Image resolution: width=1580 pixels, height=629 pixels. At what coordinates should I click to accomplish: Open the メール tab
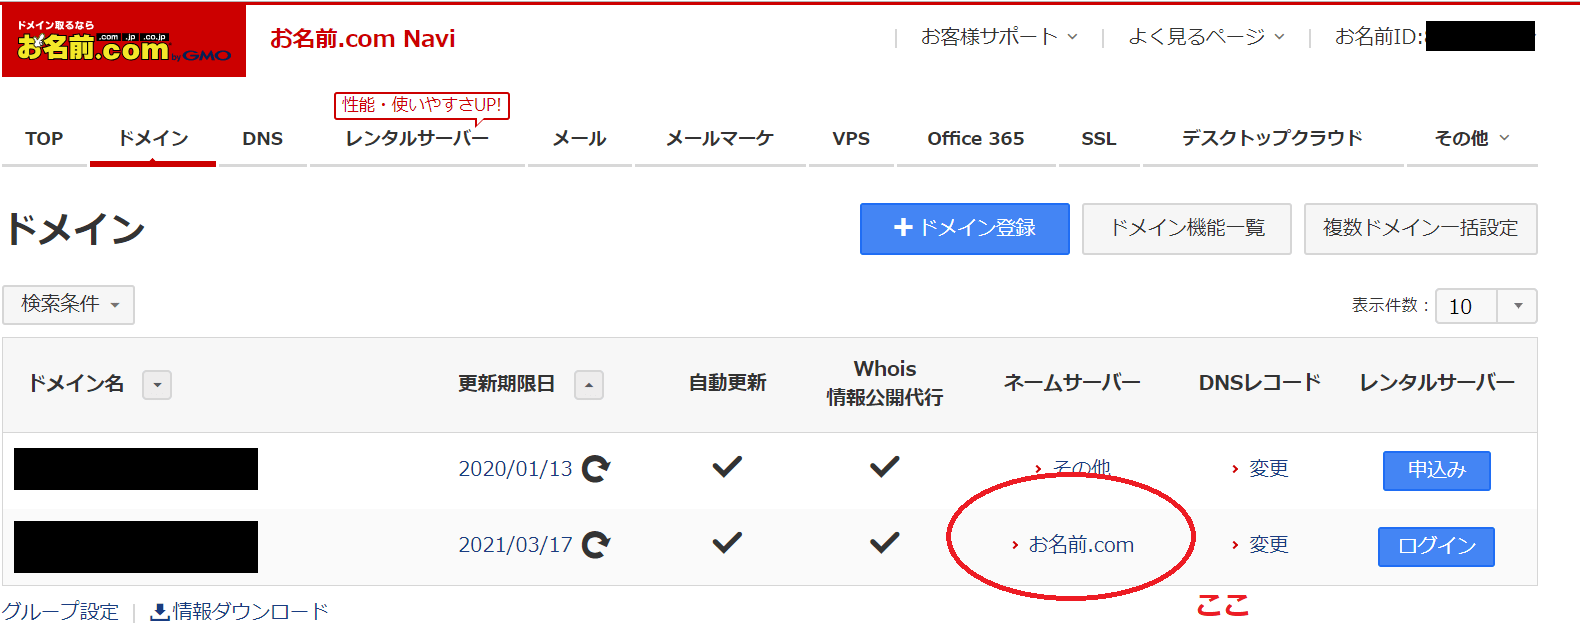tap(580, 138)
